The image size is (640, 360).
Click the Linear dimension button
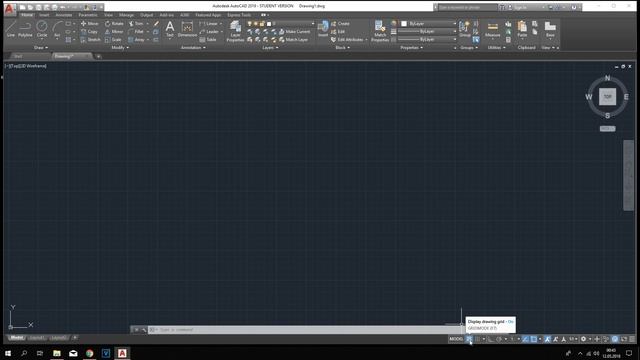(209, 24)
